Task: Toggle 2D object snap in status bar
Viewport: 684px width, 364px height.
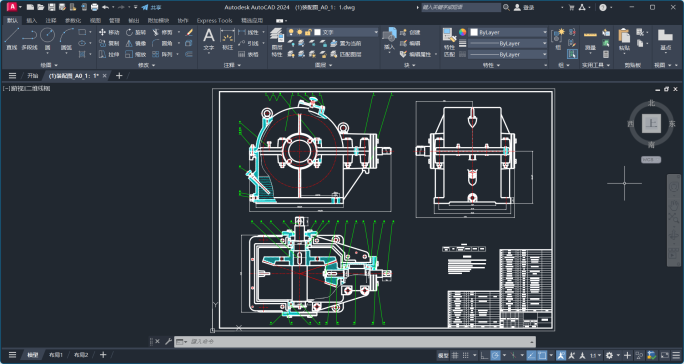Action: point(542,355)
